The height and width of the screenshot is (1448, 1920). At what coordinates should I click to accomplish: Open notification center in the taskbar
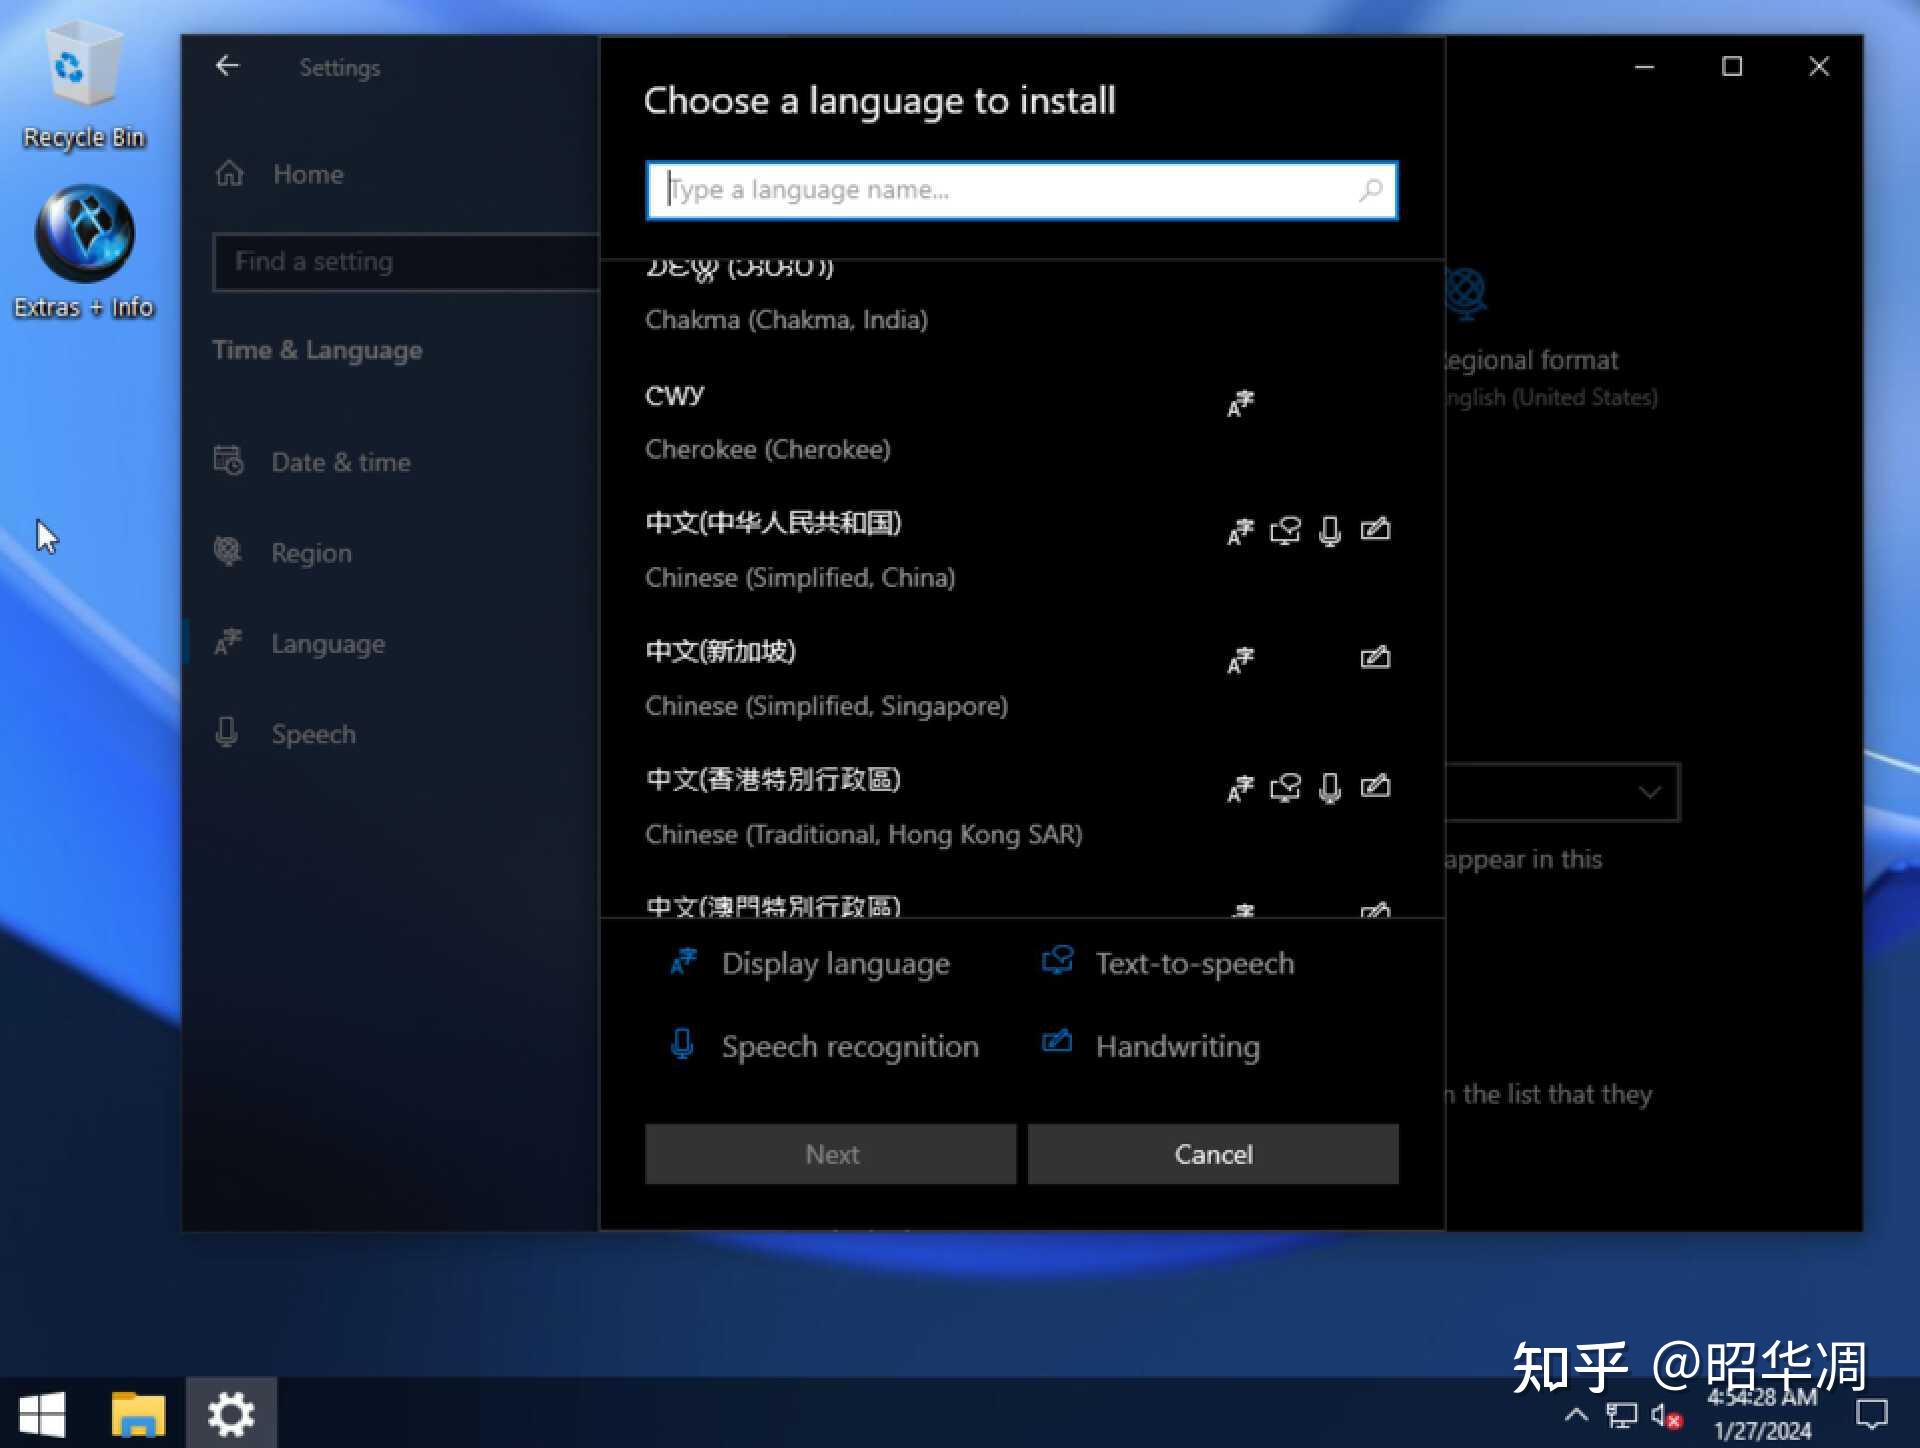tap(1871, 1414)
